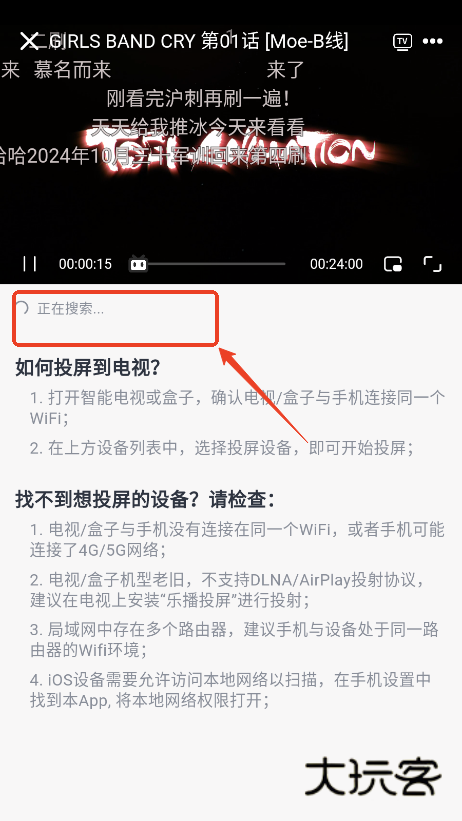Select the tip mentioning DLNA/AirPlay投射协议
The width and height of the screenshot is (462, 821).
227,590
